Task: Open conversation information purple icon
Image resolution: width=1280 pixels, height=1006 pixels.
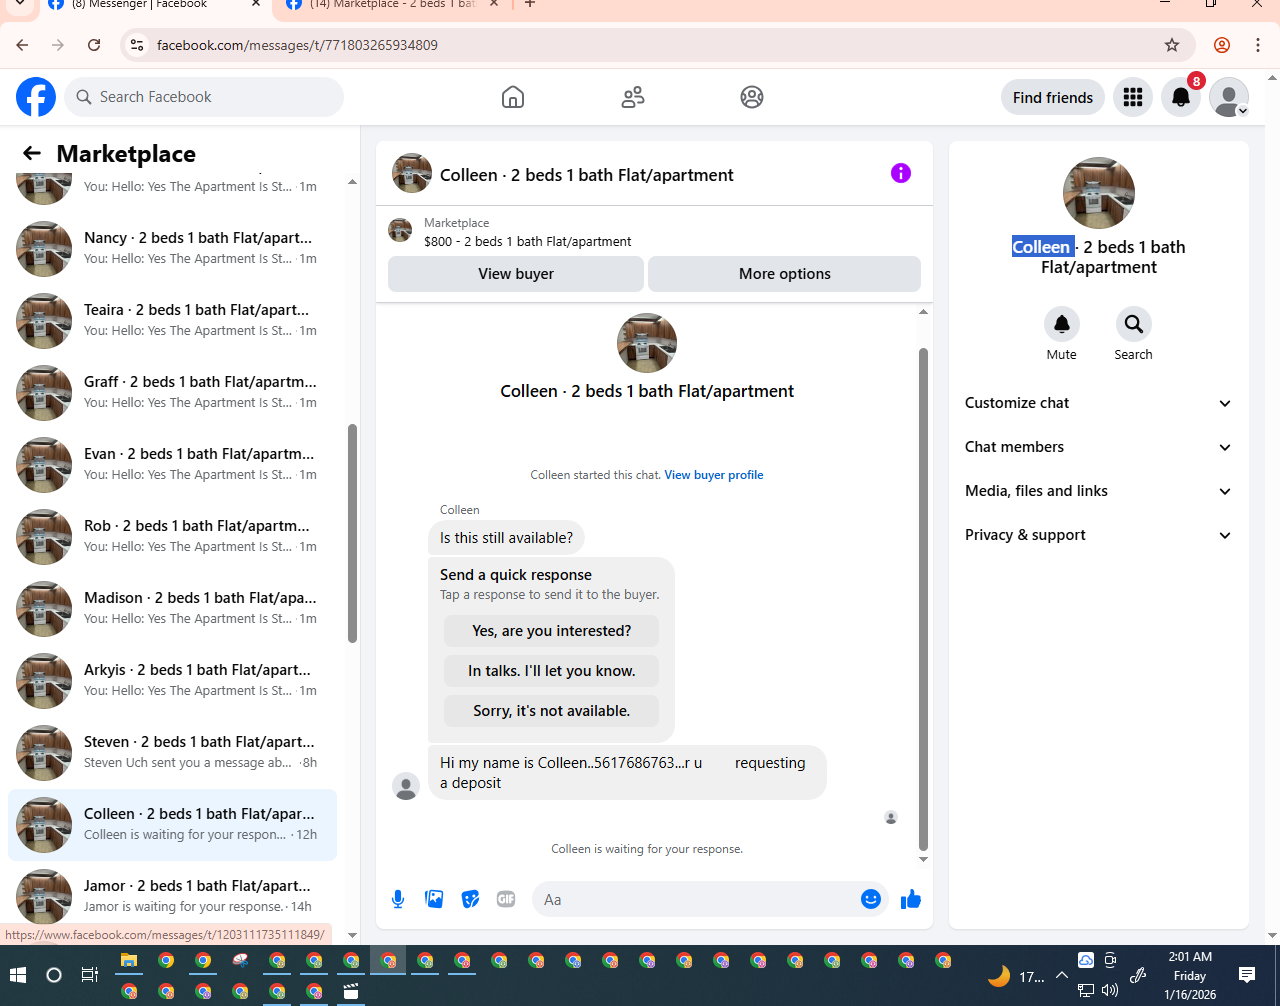Action: [x=901, y=173]
